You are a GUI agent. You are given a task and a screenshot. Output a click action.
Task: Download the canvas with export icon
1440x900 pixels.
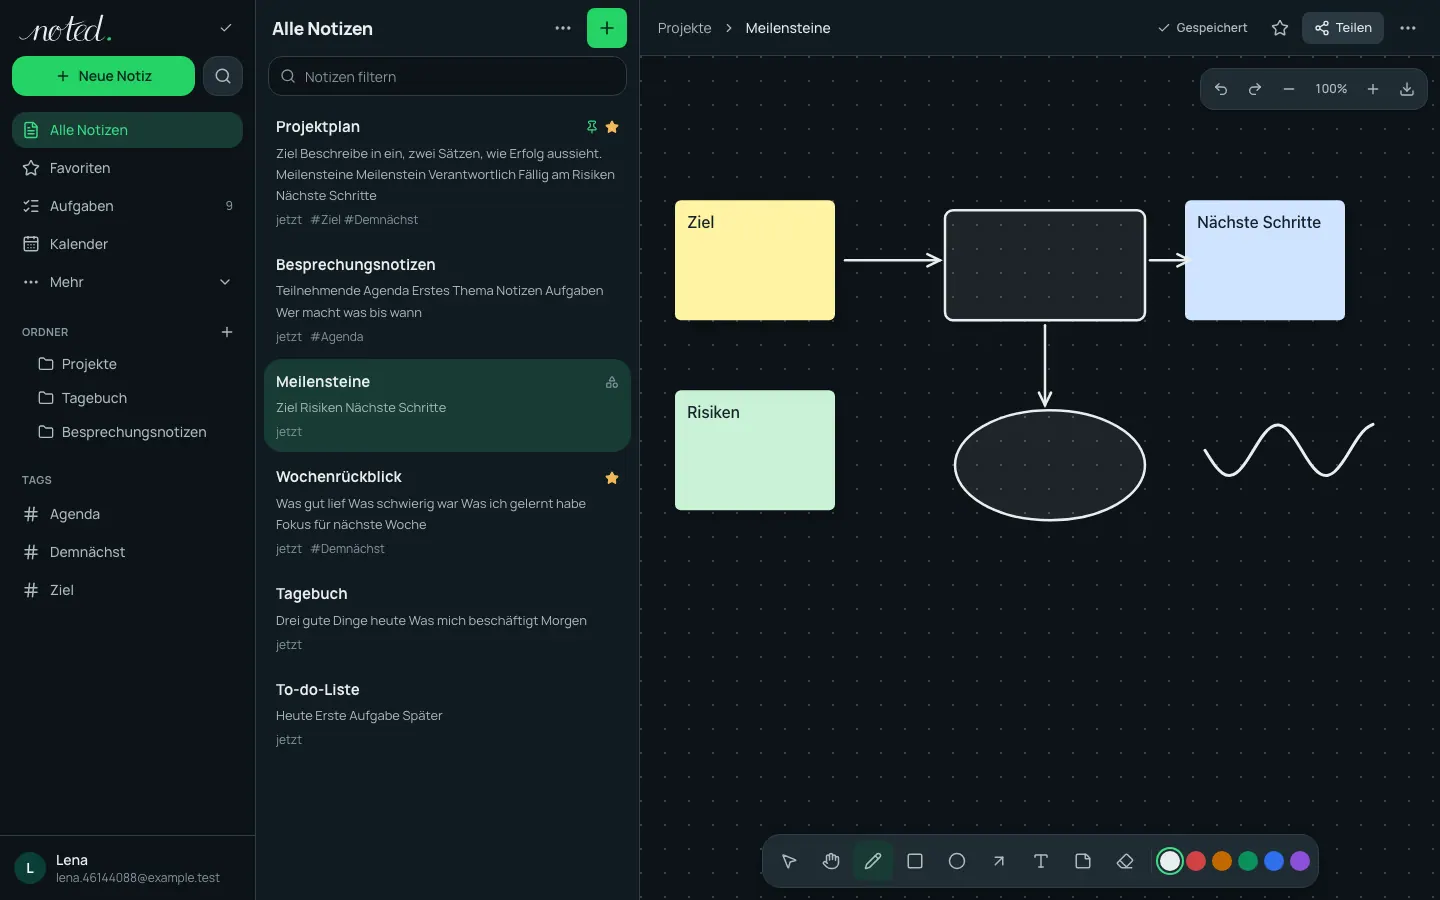point(1407,89)
